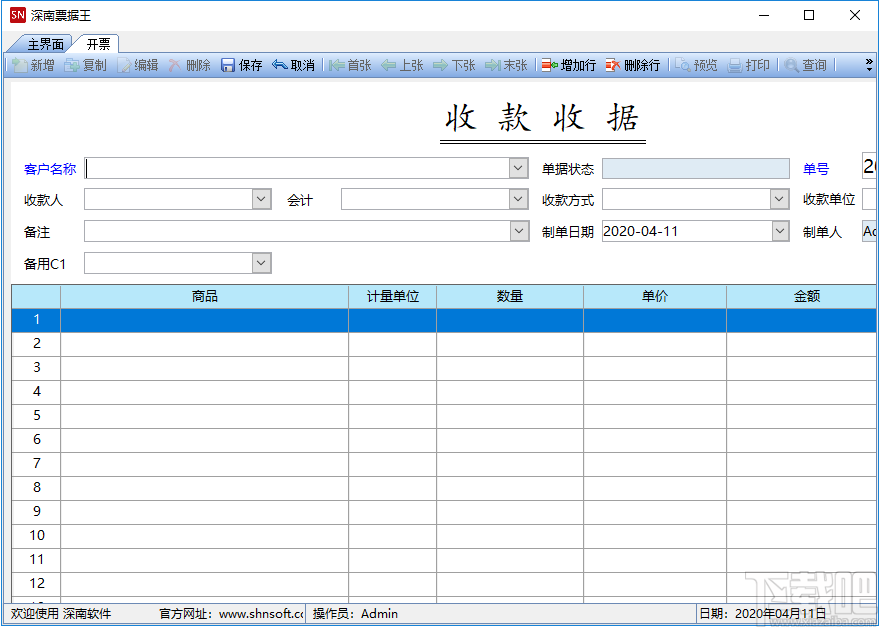Maximize the 深南票据王 window
This screenshot has width=880, height=627.
click(x=809, y=15)
